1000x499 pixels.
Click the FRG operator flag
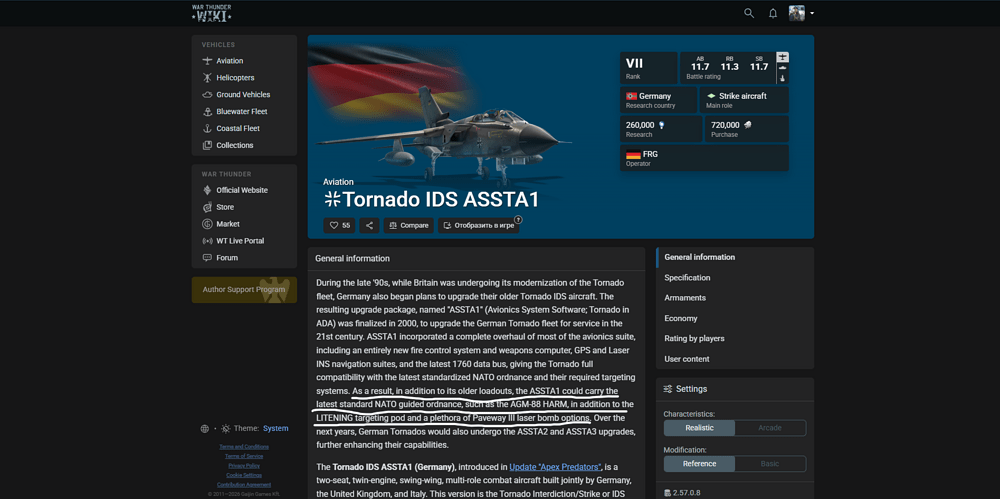[633, 154]
